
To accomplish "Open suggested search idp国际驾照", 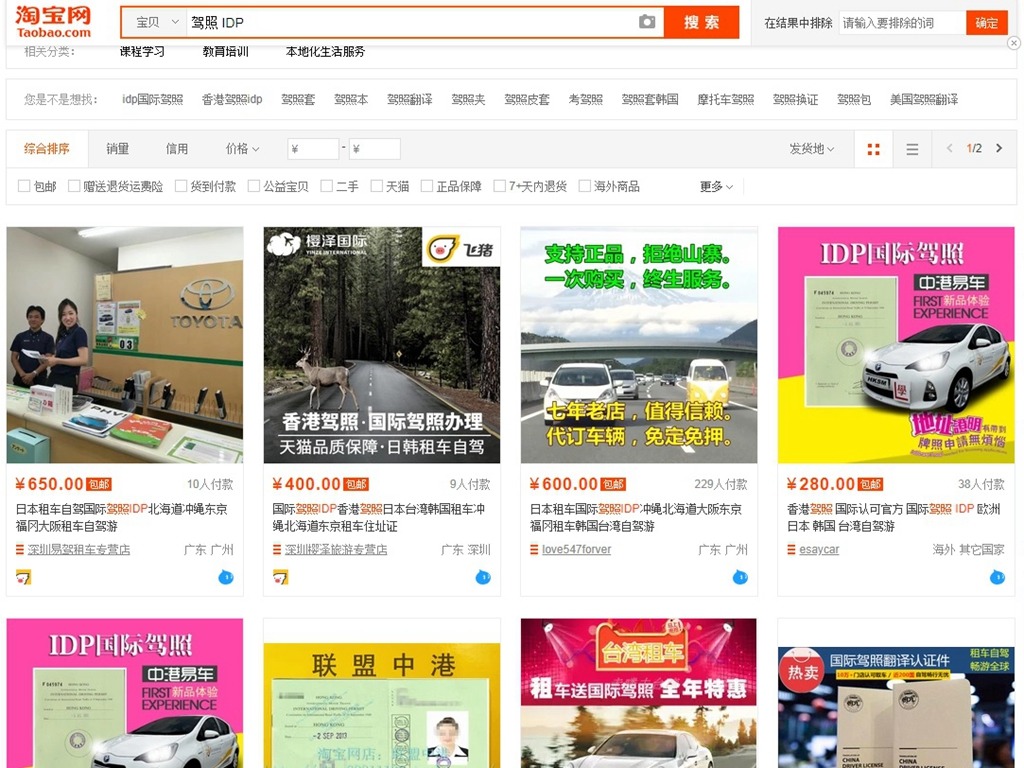I will click(153, 99).
